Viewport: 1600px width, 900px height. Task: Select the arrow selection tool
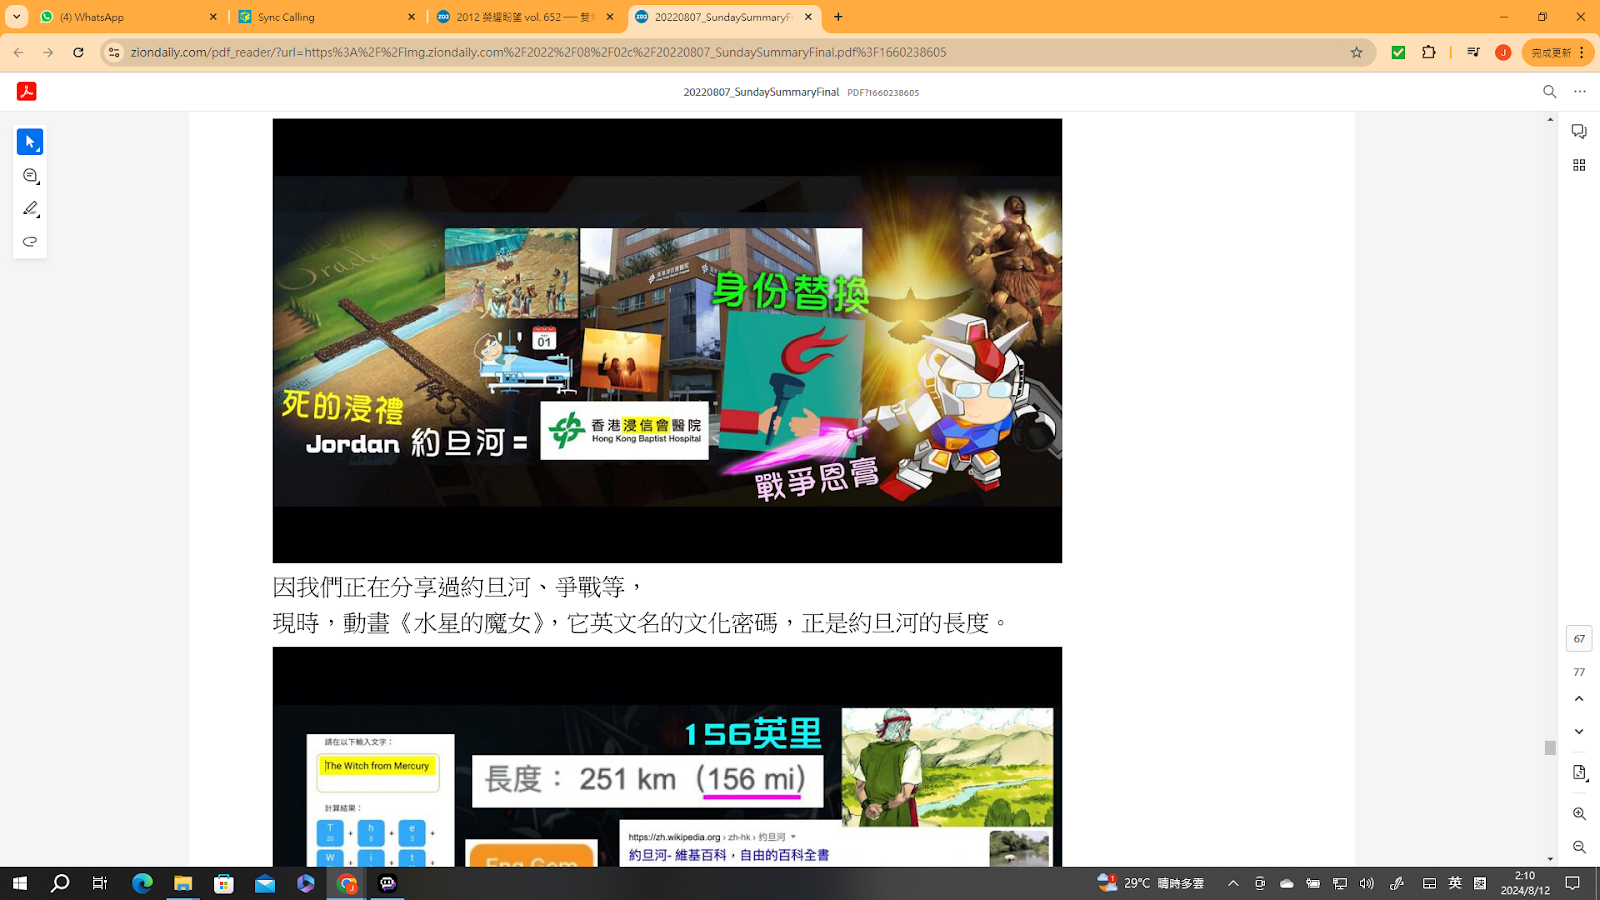(30, 142)
